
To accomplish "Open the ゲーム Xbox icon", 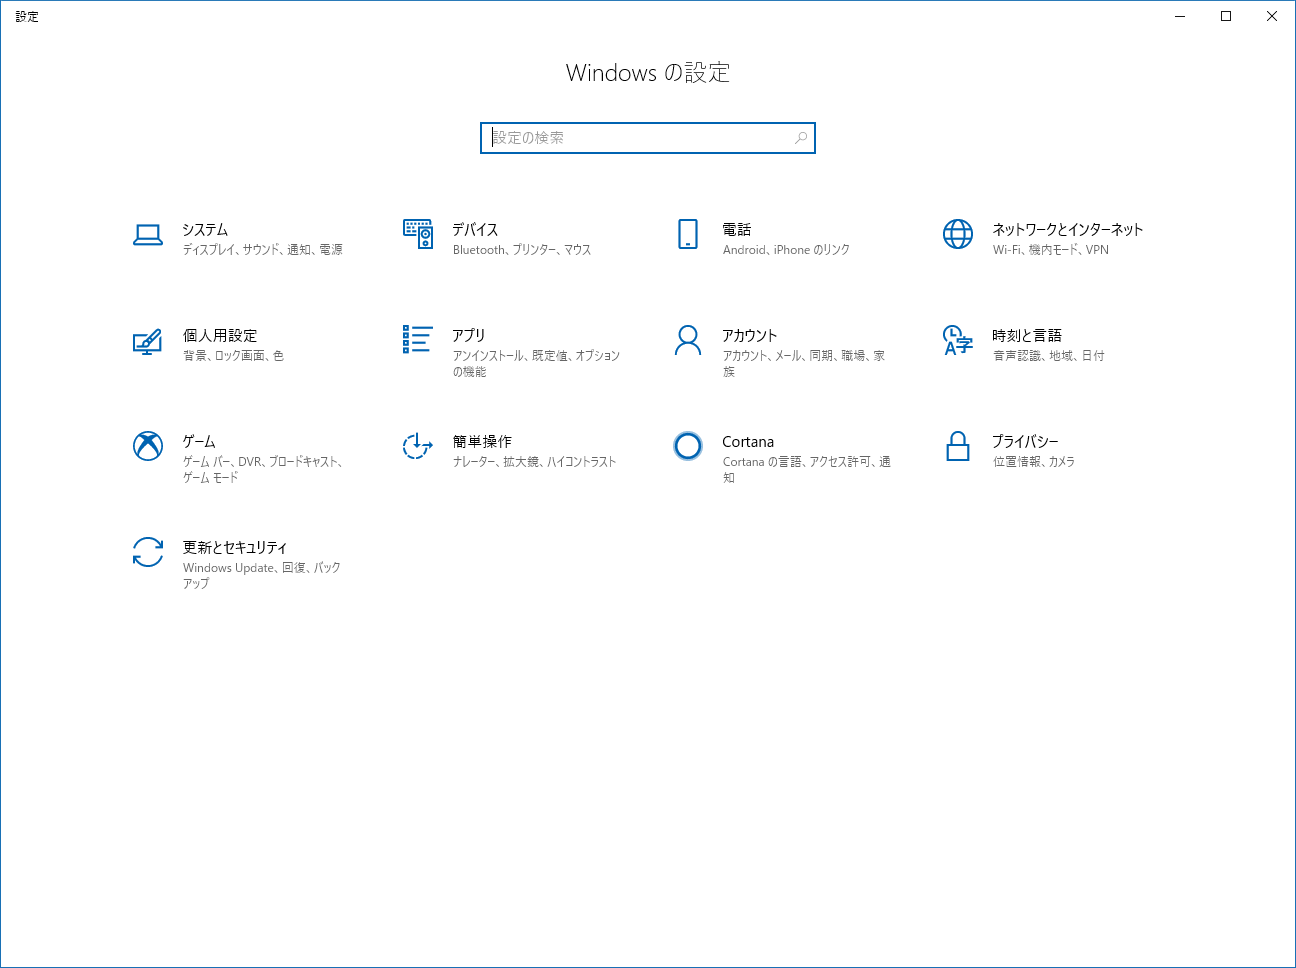I will 148,446.
